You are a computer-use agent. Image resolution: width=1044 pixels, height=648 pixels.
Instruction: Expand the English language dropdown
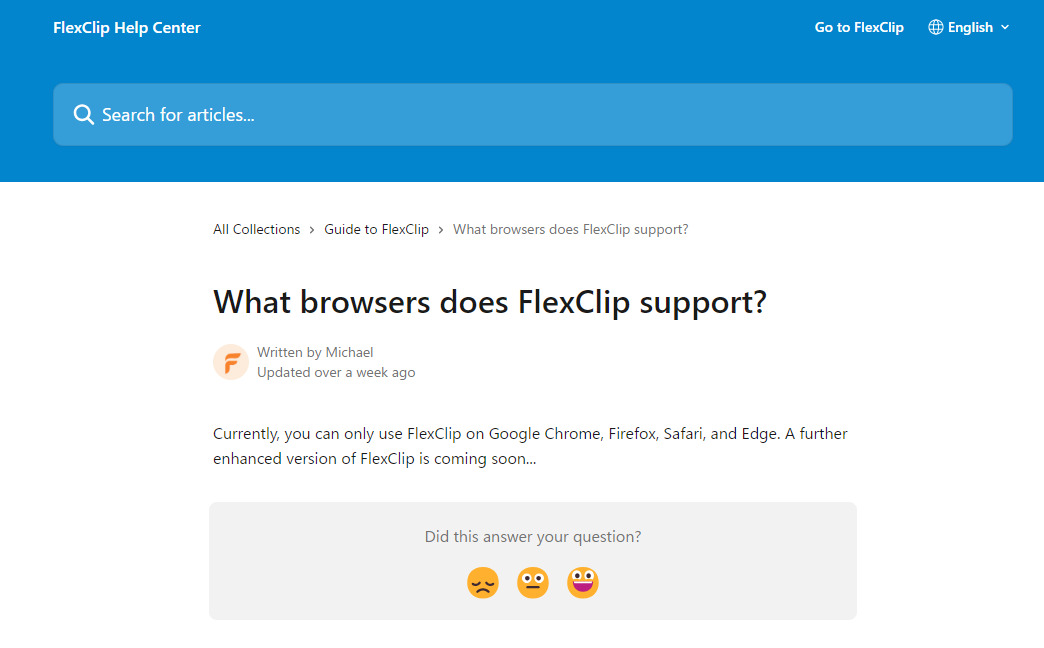[969, 27]
